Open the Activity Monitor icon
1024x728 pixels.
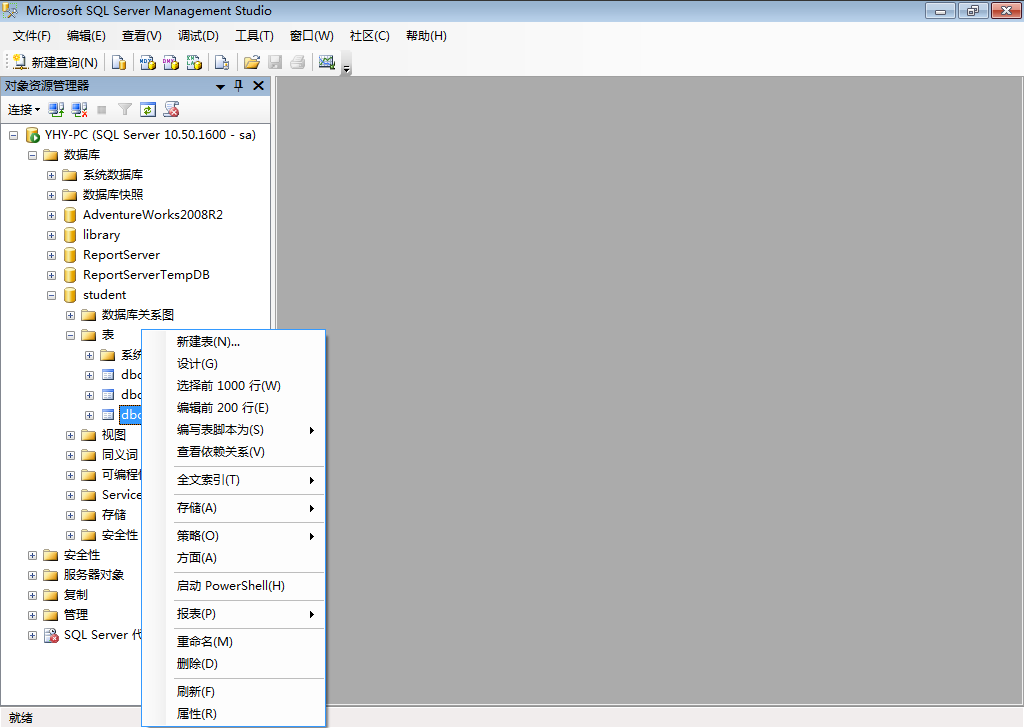pos(327,62)
